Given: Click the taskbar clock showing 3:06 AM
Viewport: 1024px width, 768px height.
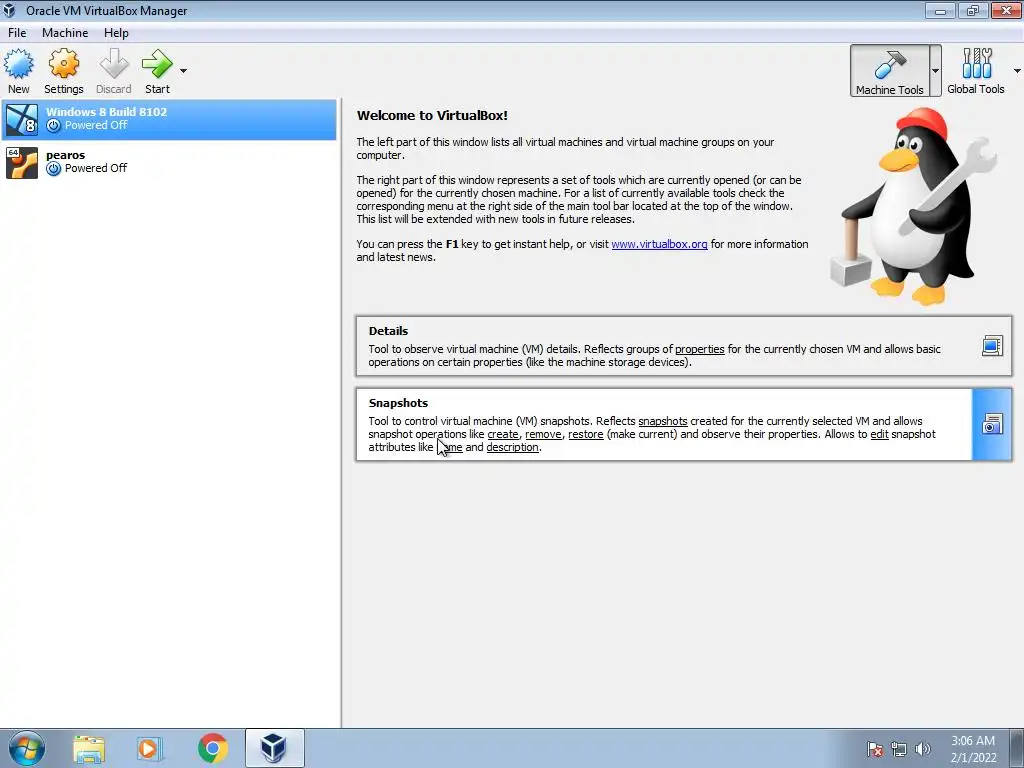Looking at the screenshot, I should pyautogui.click(x=973, y=749).
